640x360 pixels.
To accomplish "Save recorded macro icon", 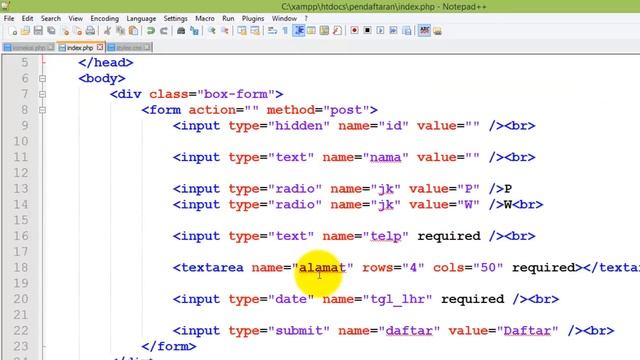I will pos(407,31).
